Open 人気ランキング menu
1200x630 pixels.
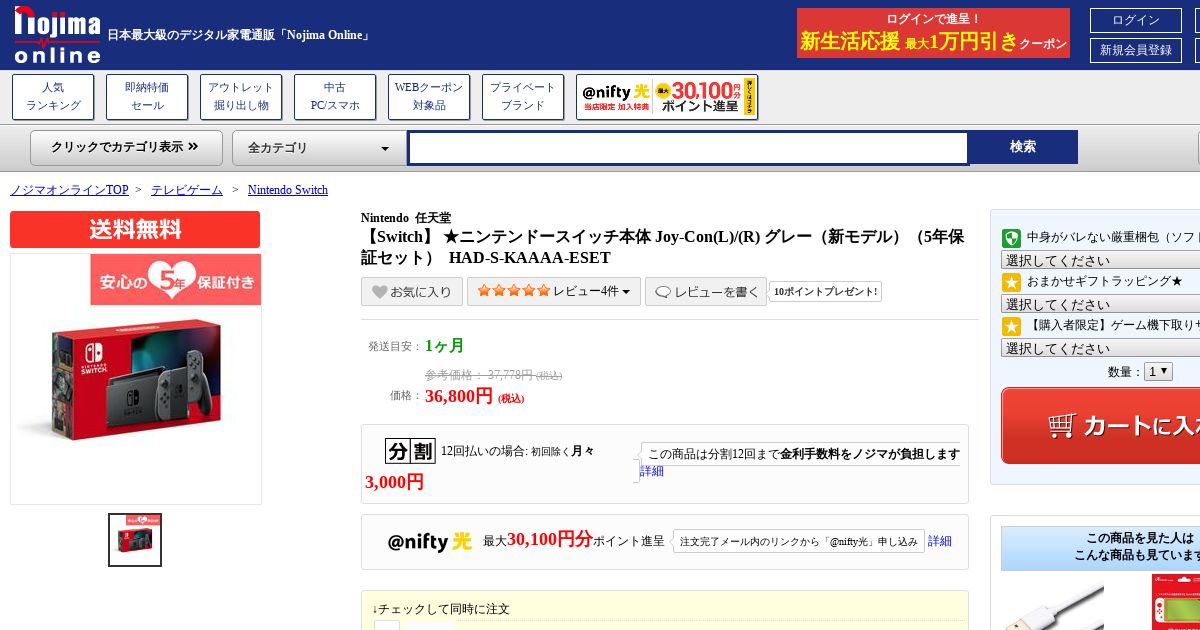53,97
